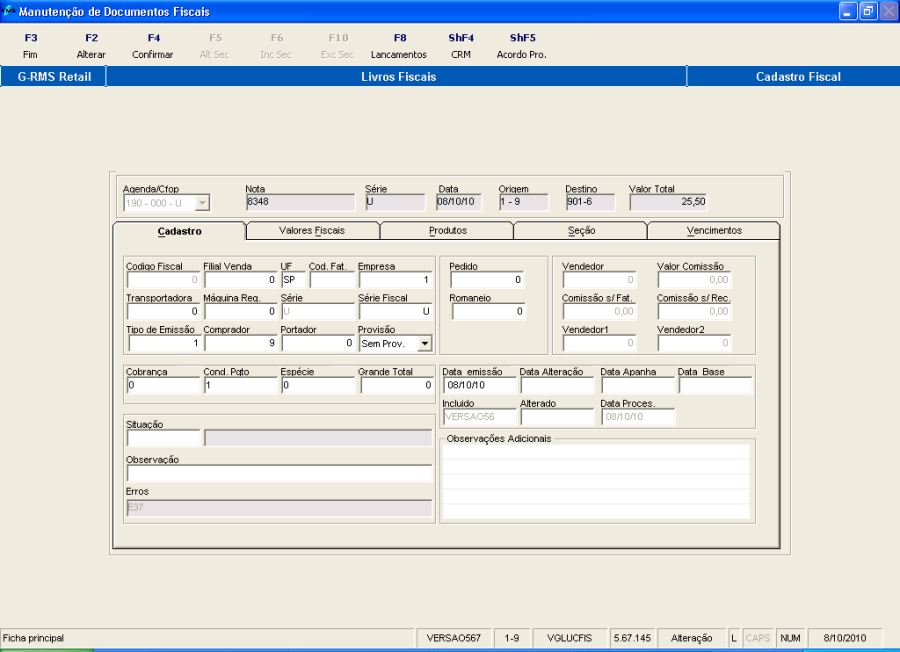Click the Comprador field
The height and width of the screenshot is (652, 900).
(240, 344)
